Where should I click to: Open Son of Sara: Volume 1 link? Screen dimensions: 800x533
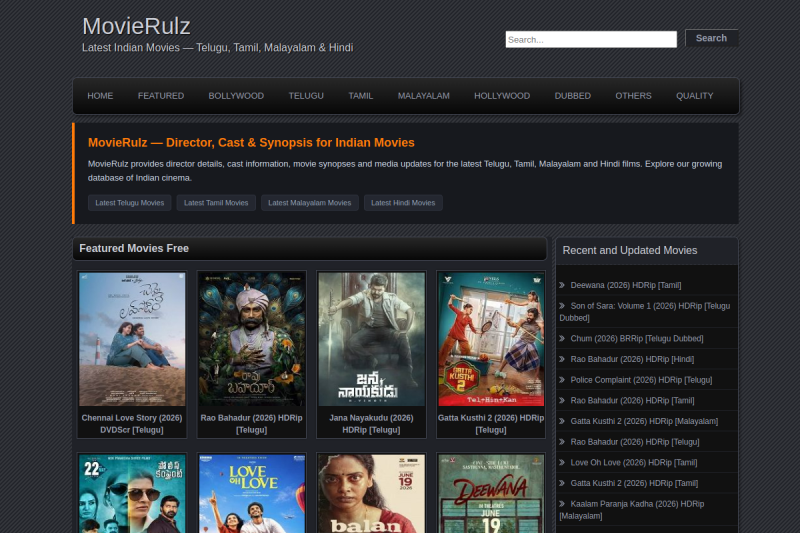point(645,312)
